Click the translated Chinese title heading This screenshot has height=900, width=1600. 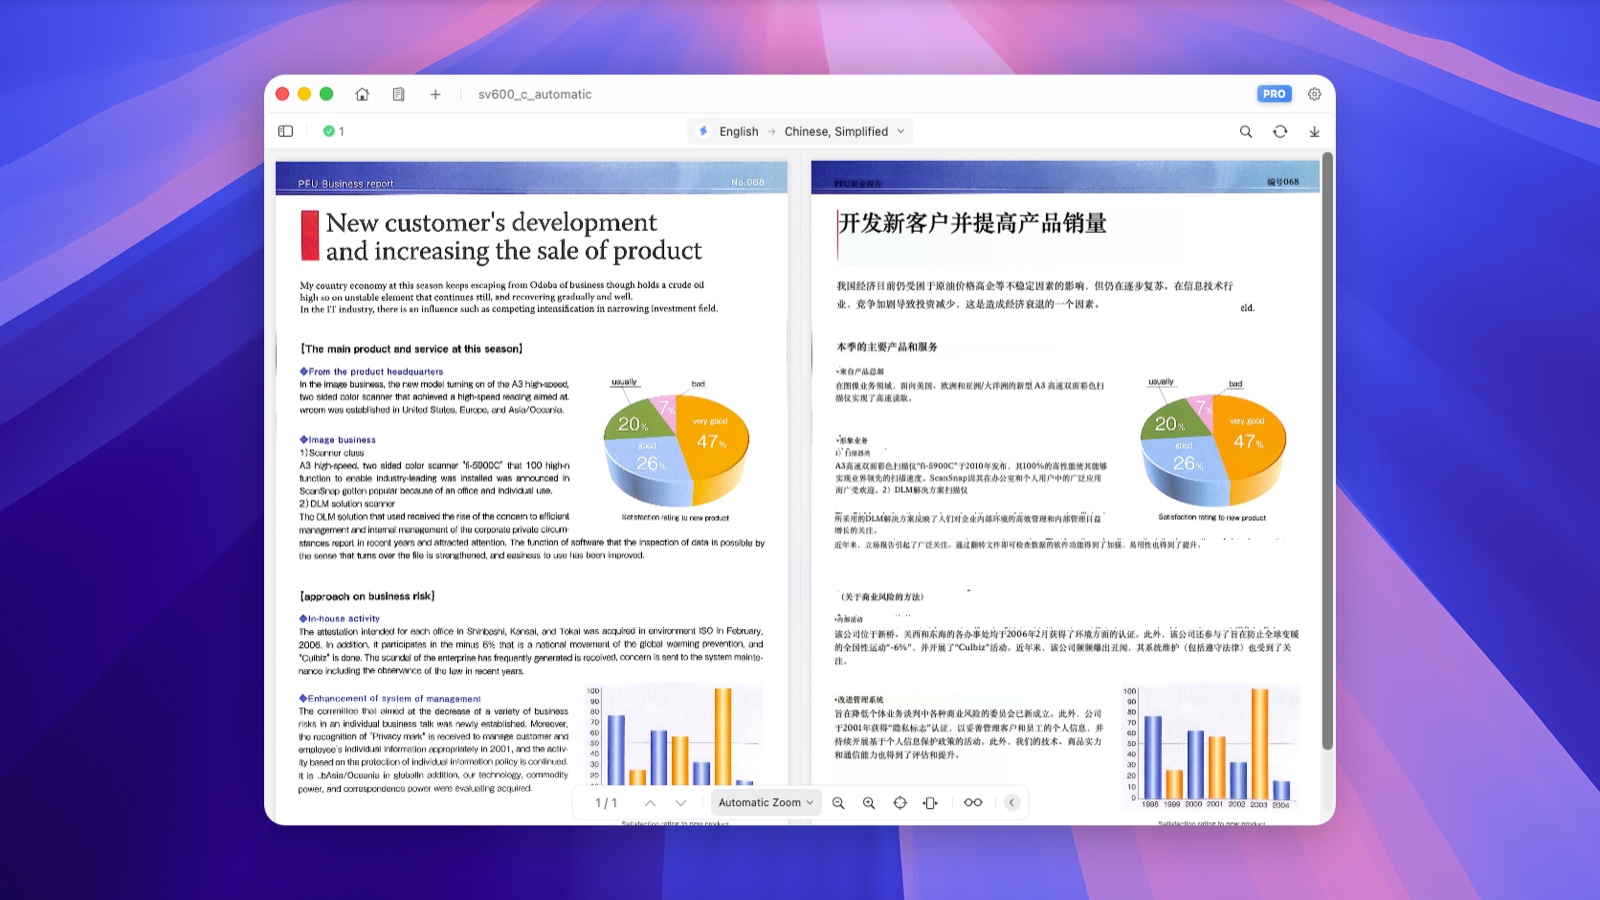tap(973, 223)
